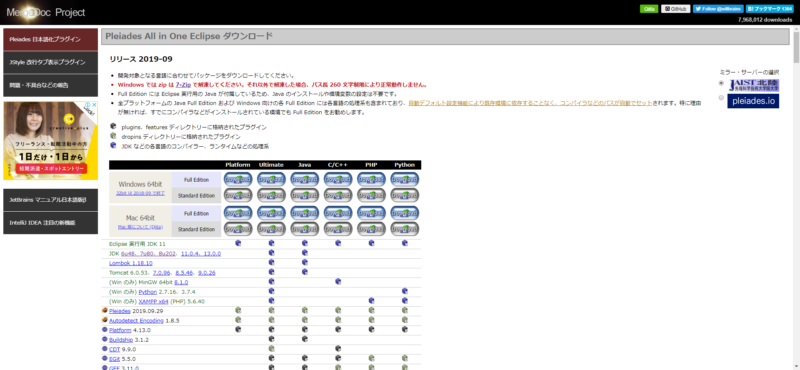Viewport: 800px width, 370px height.
Task: Open the Lombok 1.18.10 link
Action: point(131,263)
